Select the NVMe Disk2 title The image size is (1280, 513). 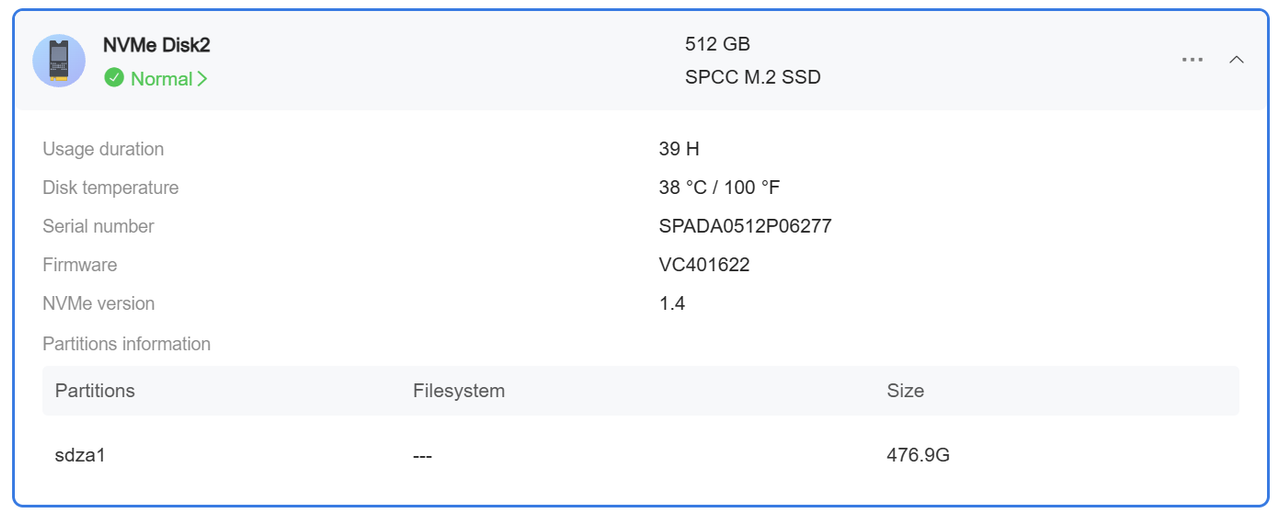tap(156, 45)
